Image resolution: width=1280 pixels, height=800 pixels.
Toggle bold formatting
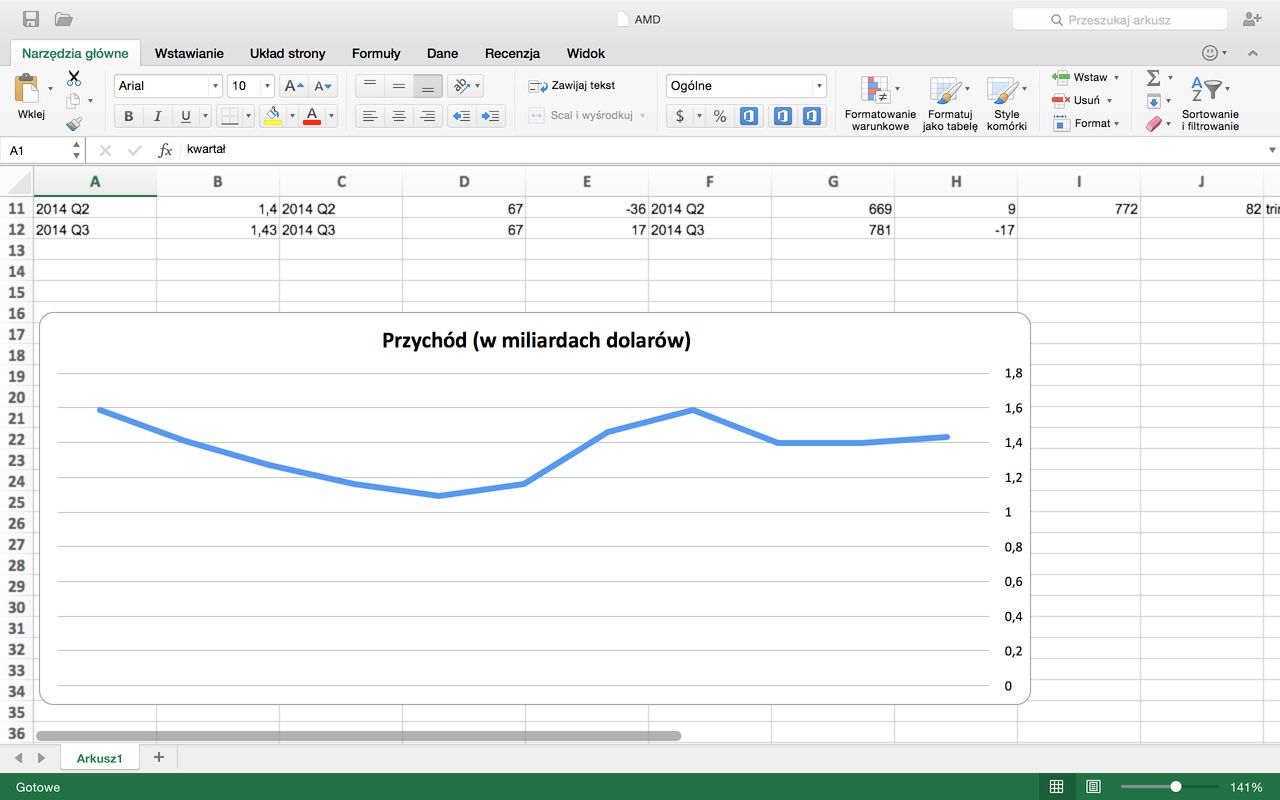(x=128, y=116)
